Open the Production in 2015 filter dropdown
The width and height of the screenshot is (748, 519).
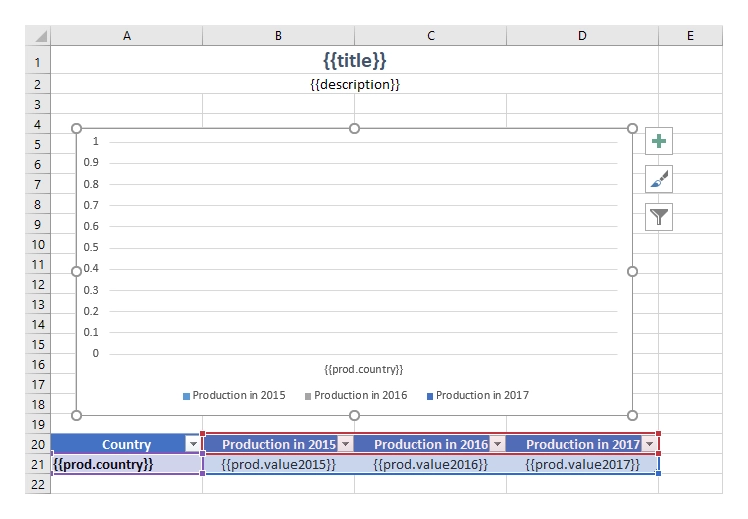tap(345, 444)
